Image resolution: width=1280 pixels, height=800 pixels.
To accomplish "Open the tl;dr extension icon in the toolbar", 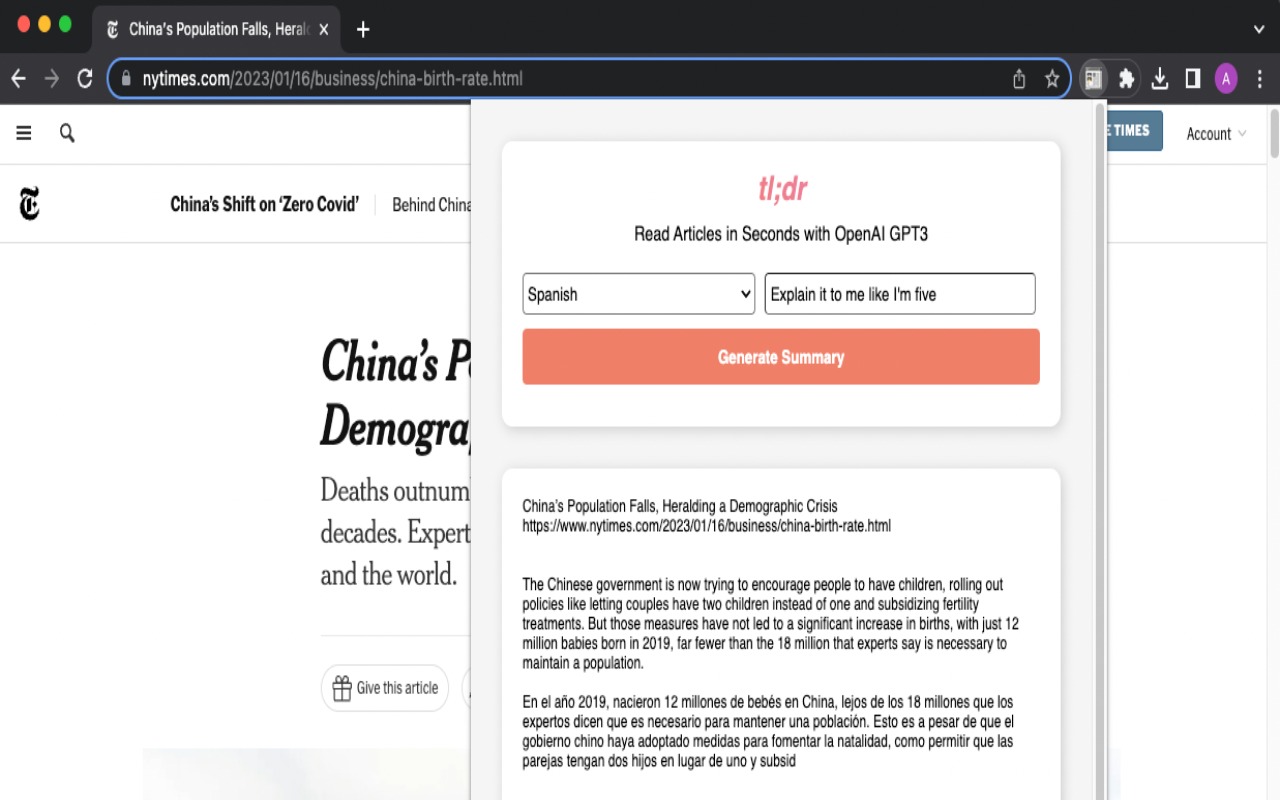I will click(x=1094, y=79).
